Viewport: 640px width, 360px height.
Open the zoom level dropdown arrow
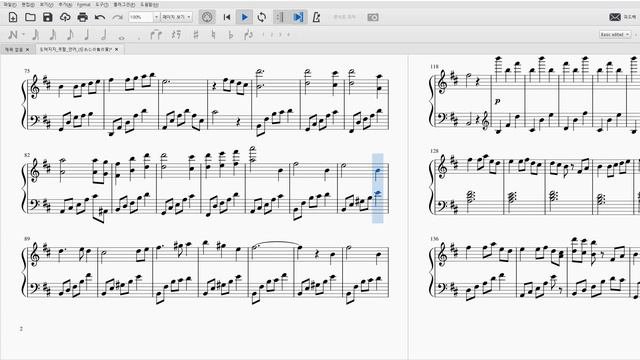[x=156, y=17]
